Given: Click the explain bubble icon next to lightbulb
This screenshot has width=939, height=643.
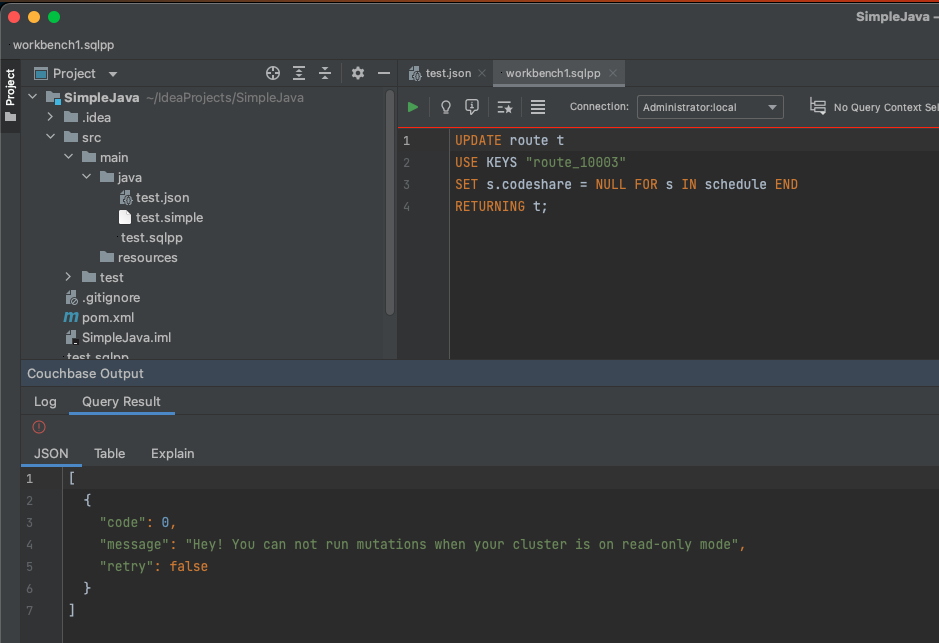Looking at the screenshot, I should coord(472,107).
